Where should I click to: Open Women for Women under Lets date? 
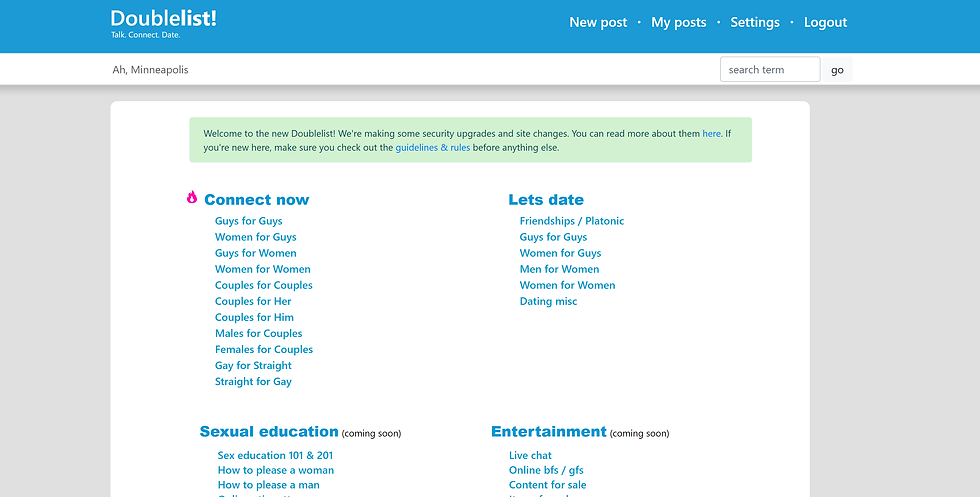click(568, 285)
